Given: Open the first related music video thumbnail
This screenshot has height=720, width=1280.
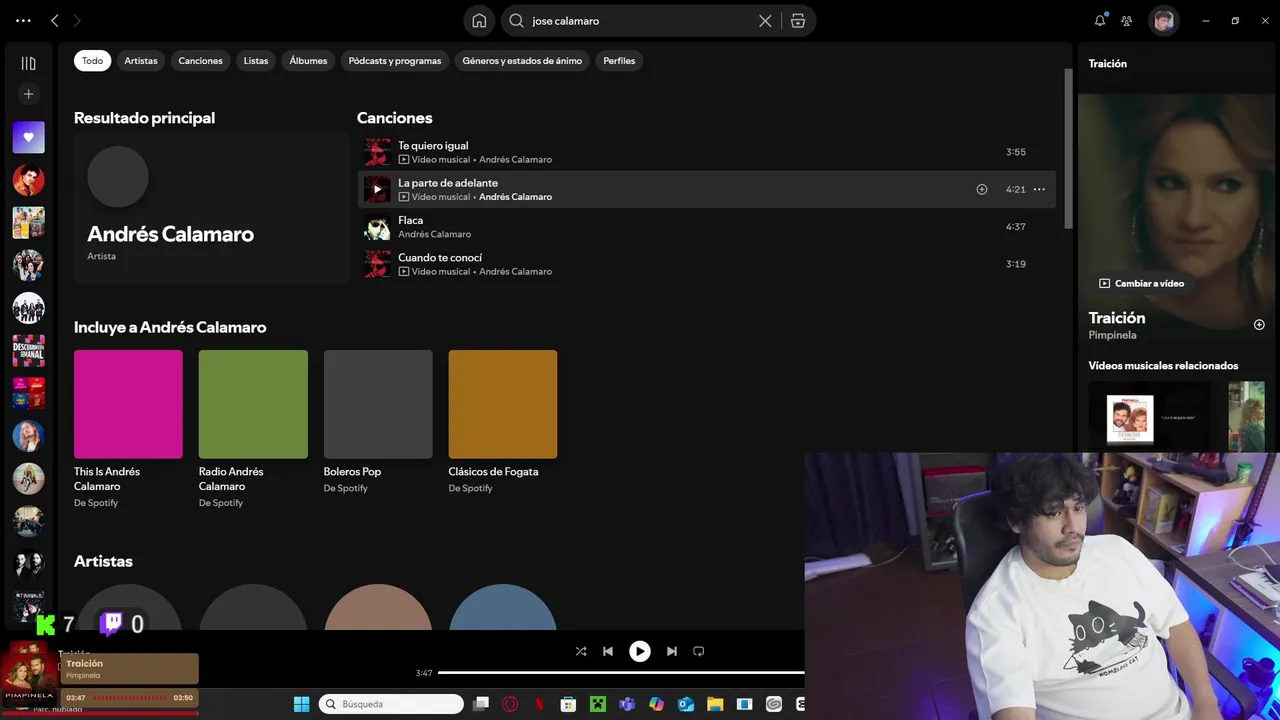Looking at the screenshot, I should 1149,418.
